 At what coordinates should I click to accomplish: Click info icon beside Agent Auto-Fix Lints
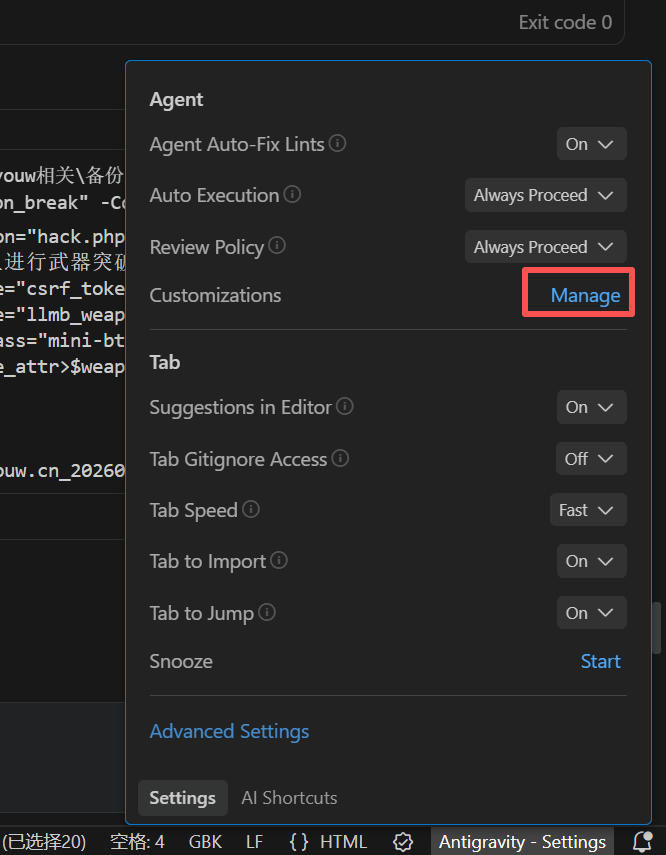[x=338, y=144]
